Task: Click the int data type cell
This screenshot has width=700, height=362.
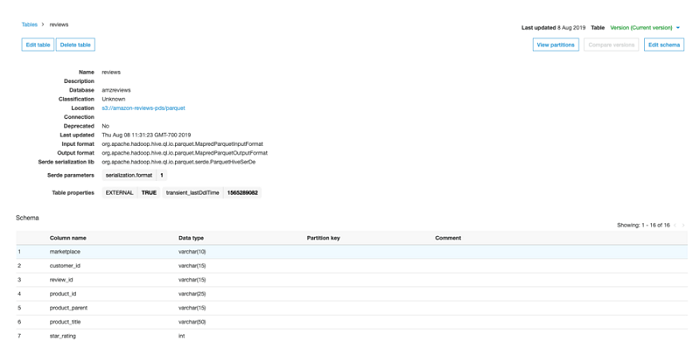Action: coord(182,336)
